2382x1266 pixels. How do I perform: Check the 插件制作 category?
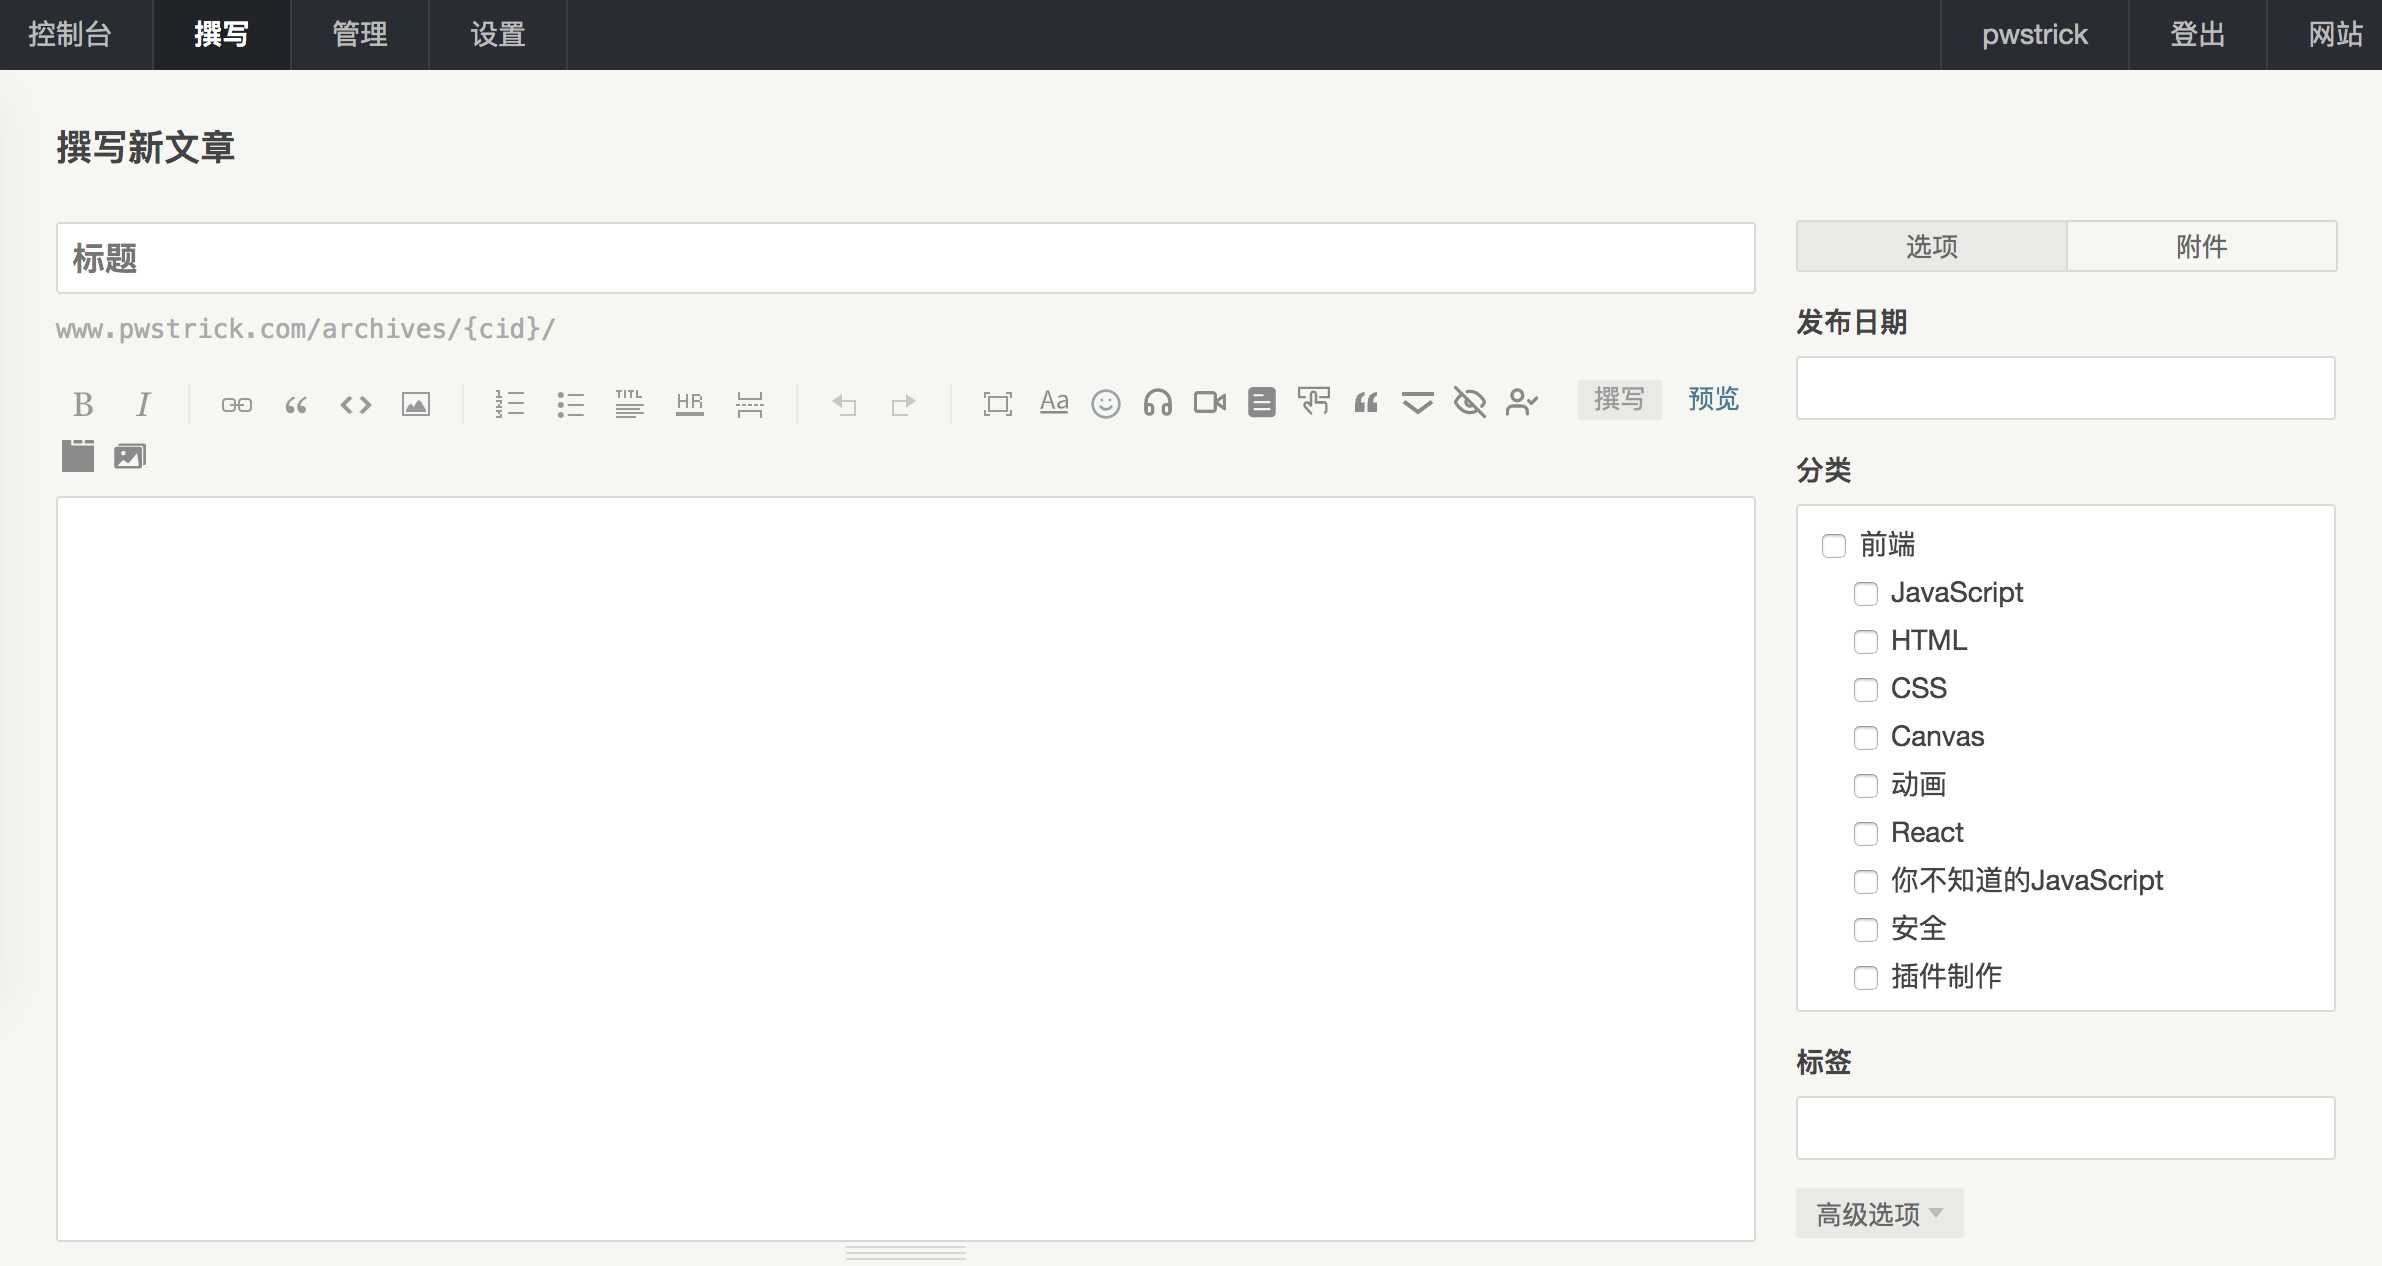pos(1866,977)
